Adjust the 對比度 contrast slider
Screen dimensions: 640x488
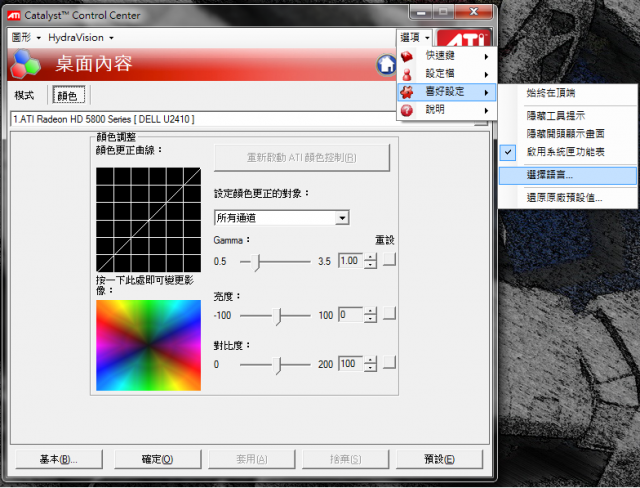coord(278,364)
